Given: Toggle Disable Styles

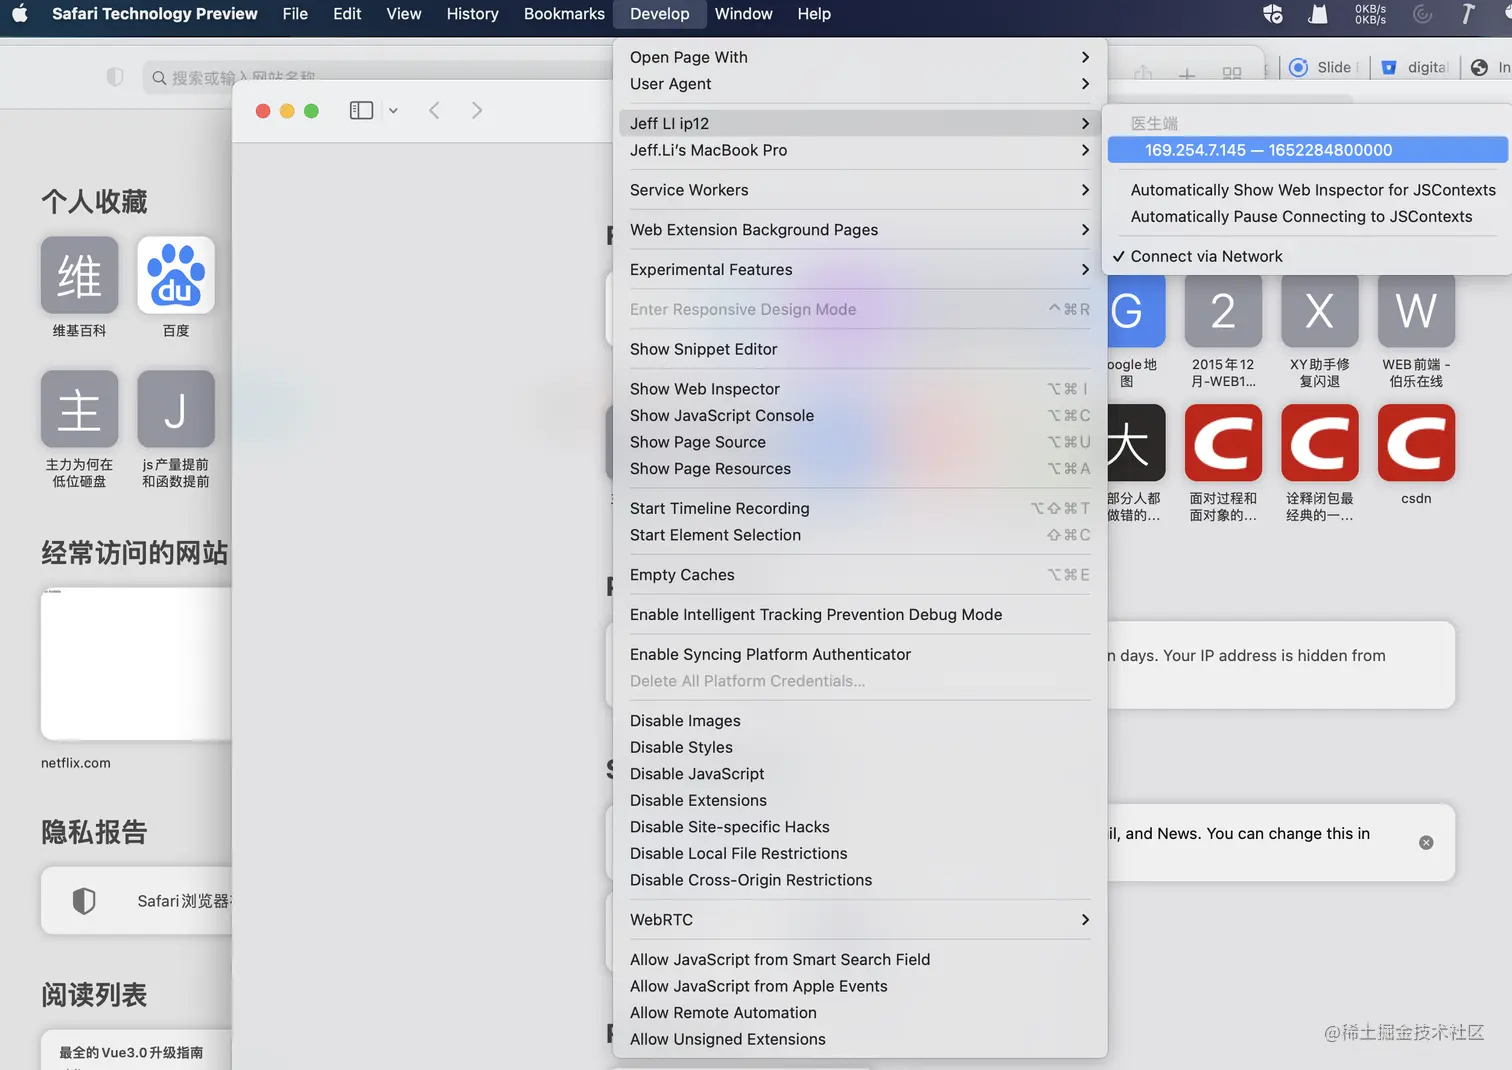Looking at the screenshot, I should [860, 748].
